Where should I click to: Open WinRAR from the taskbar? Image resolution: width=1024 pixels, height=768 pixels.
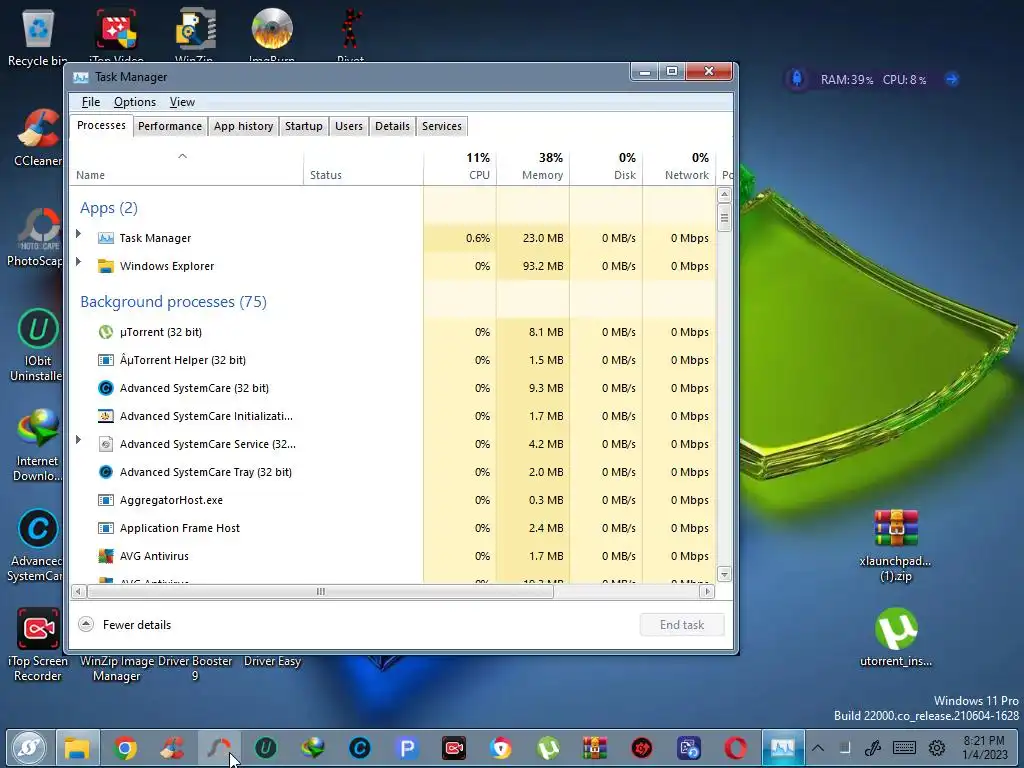click(x=595, y=748)
